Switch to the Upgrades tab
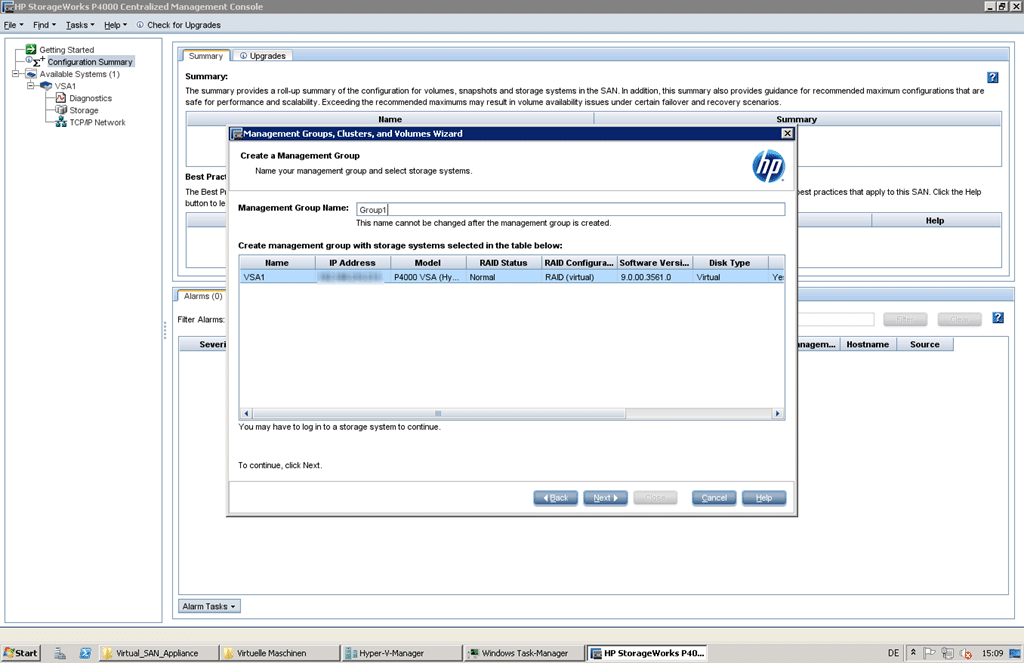This screenshot has width=1024, height=663. [x=263, y=56]
